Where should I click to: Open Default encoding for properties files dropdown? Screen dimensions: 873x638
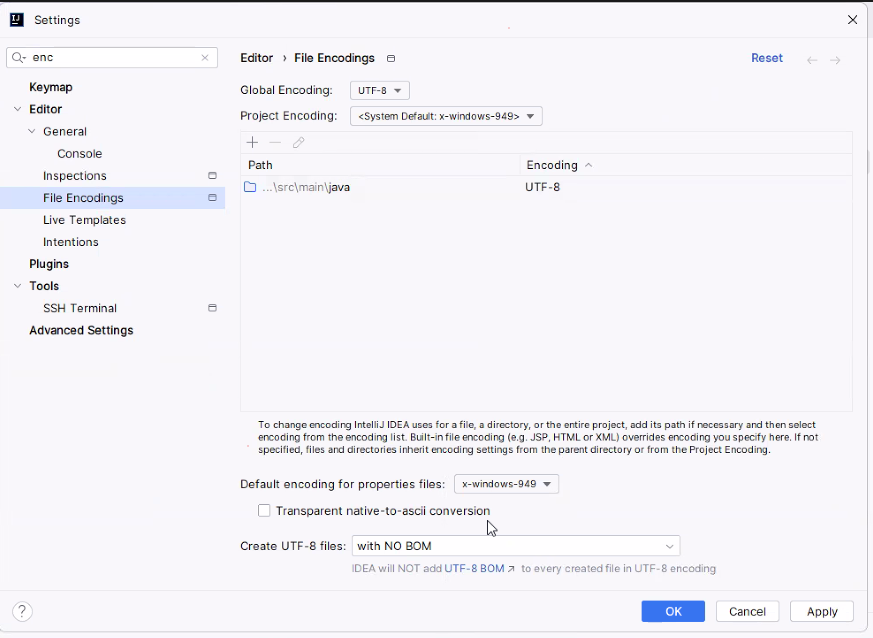click(506, 484)
